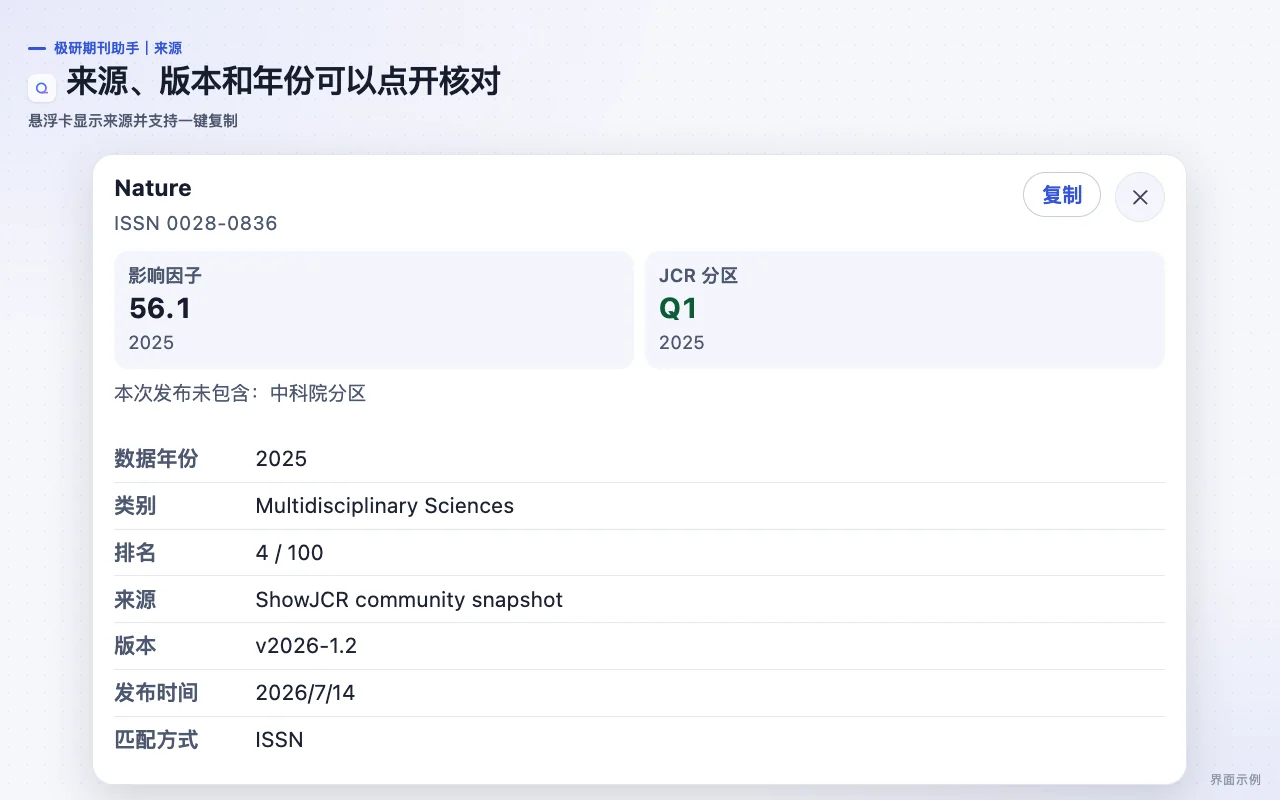1280x800 pixels.
Task: Click the note "本次发布未包含：中科院分区"
Action: pos(240,394)
